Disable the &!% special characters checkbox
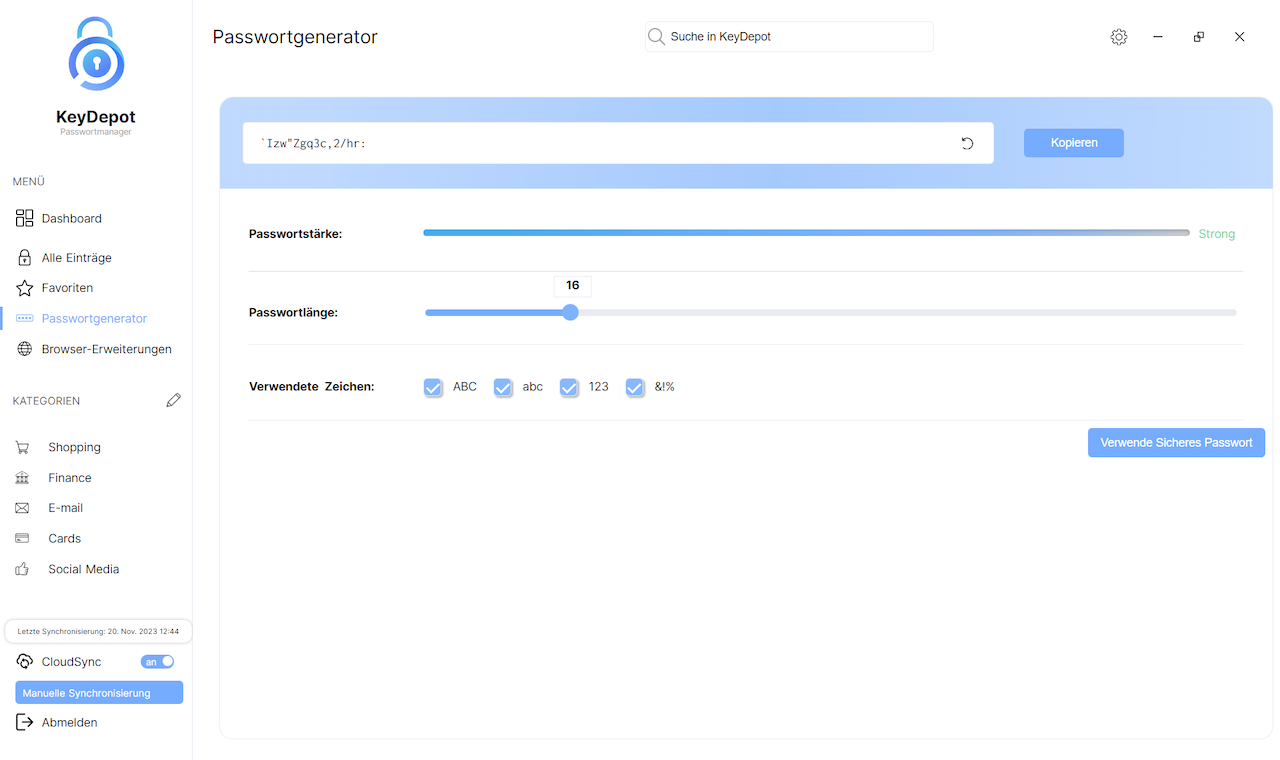 pyautogui.click(x=635, y=387)
